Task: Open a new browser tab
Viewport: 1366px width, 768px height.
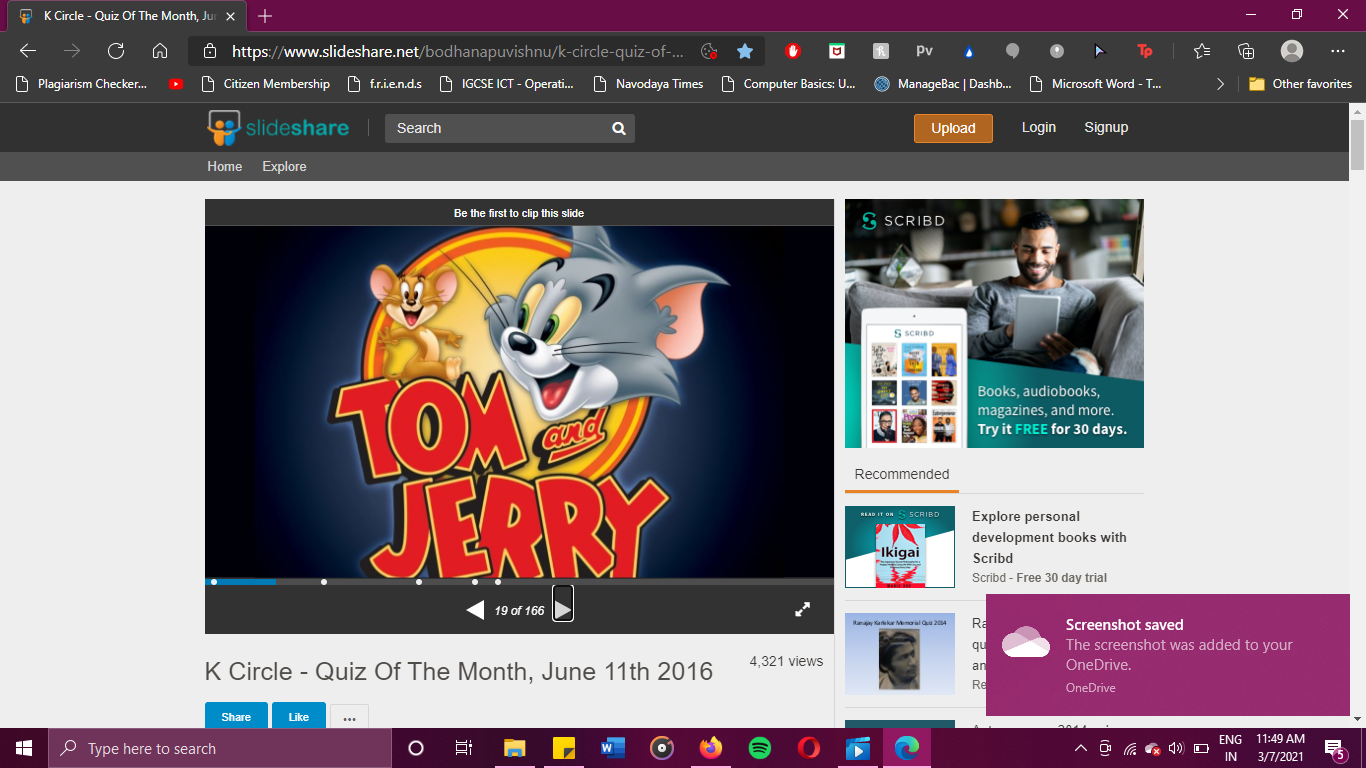Action: [x=265, y=16]
